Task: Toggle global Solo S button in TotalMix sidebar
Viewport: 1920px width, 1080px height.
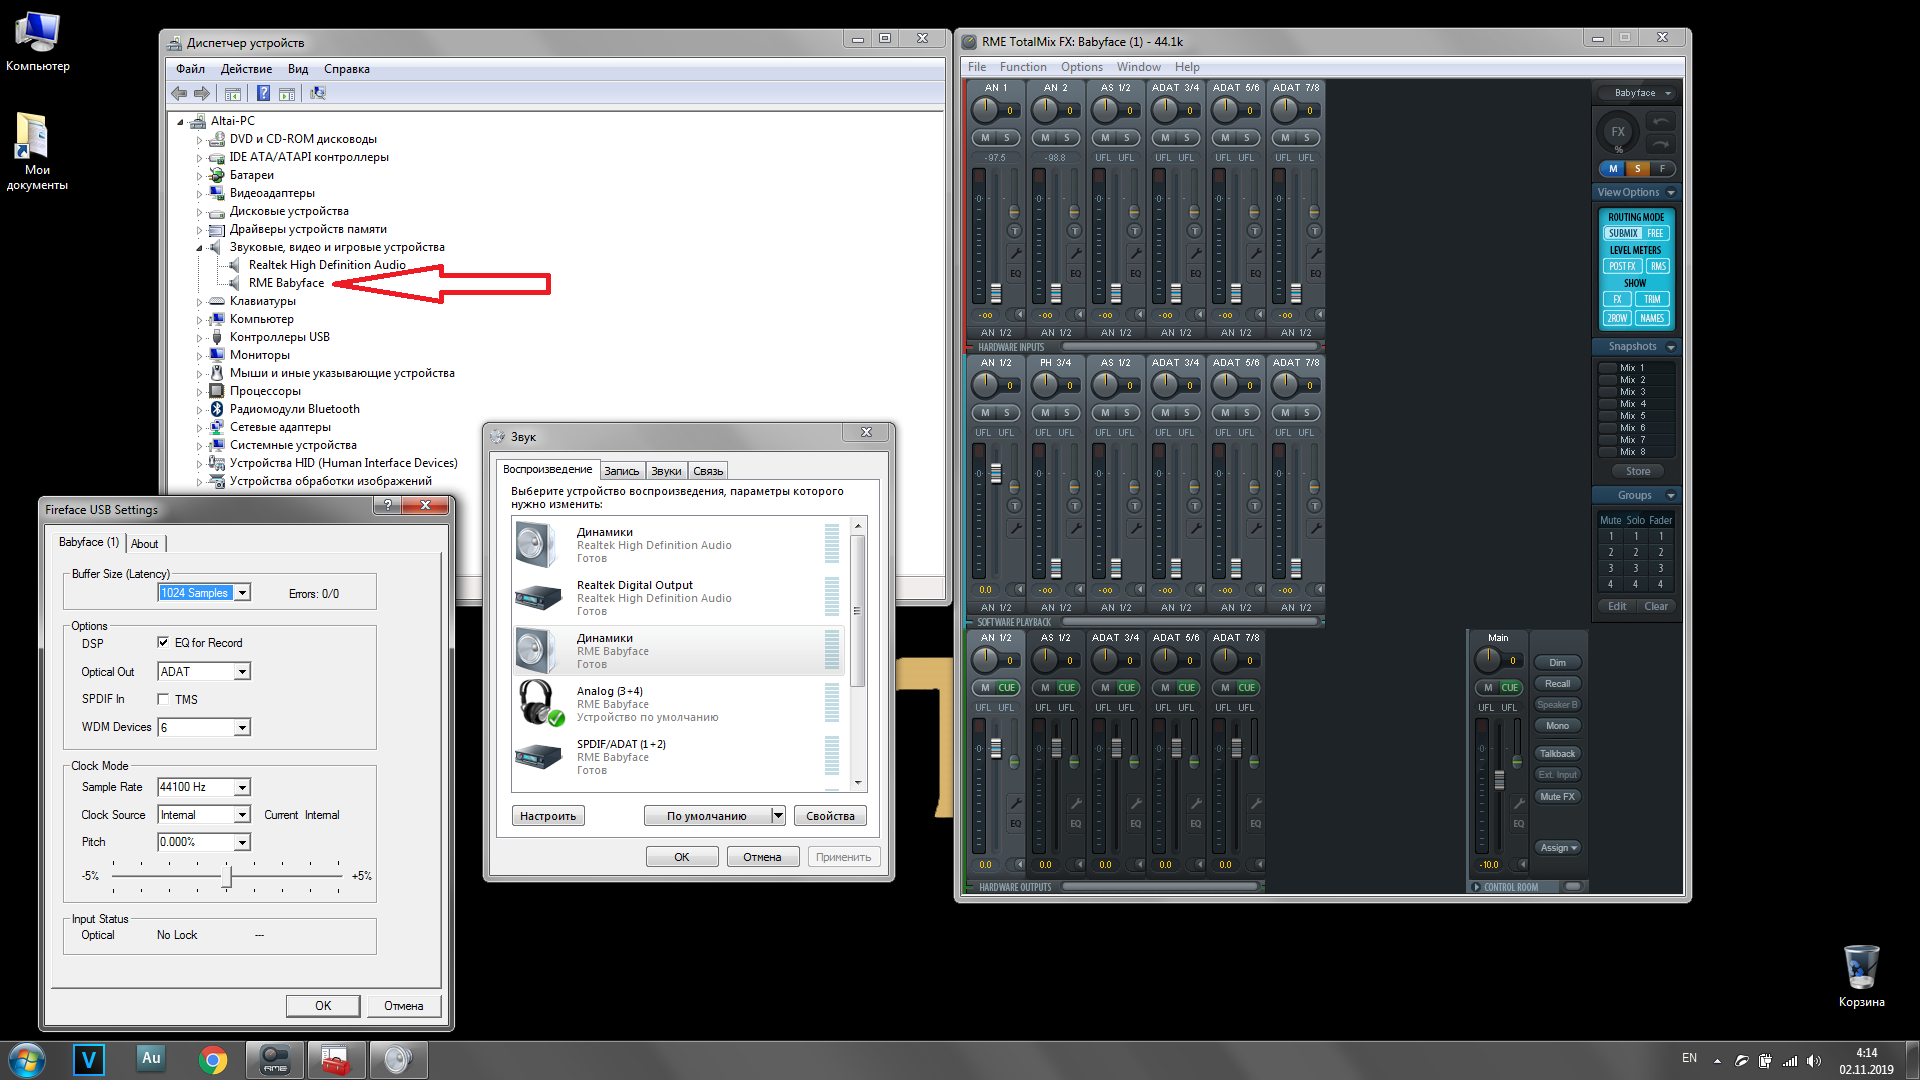Action: coord(1637,168)
